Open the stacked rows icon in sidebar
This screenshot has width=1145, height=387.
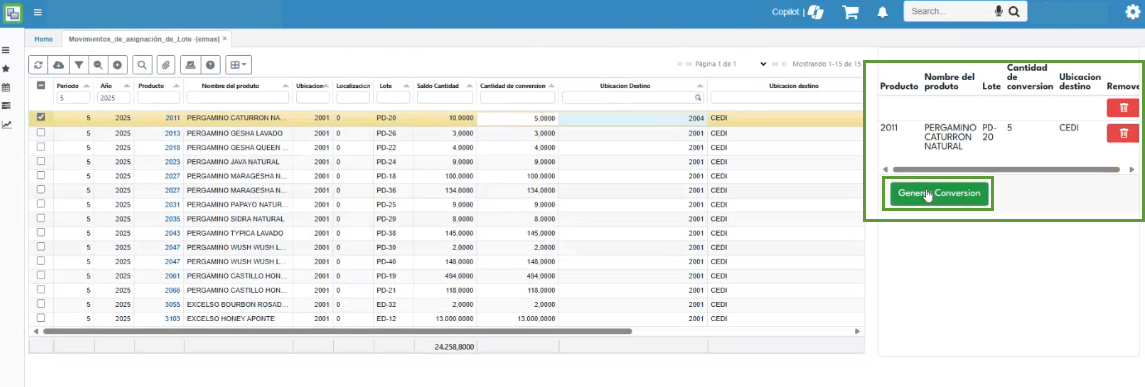coord(6,106)
